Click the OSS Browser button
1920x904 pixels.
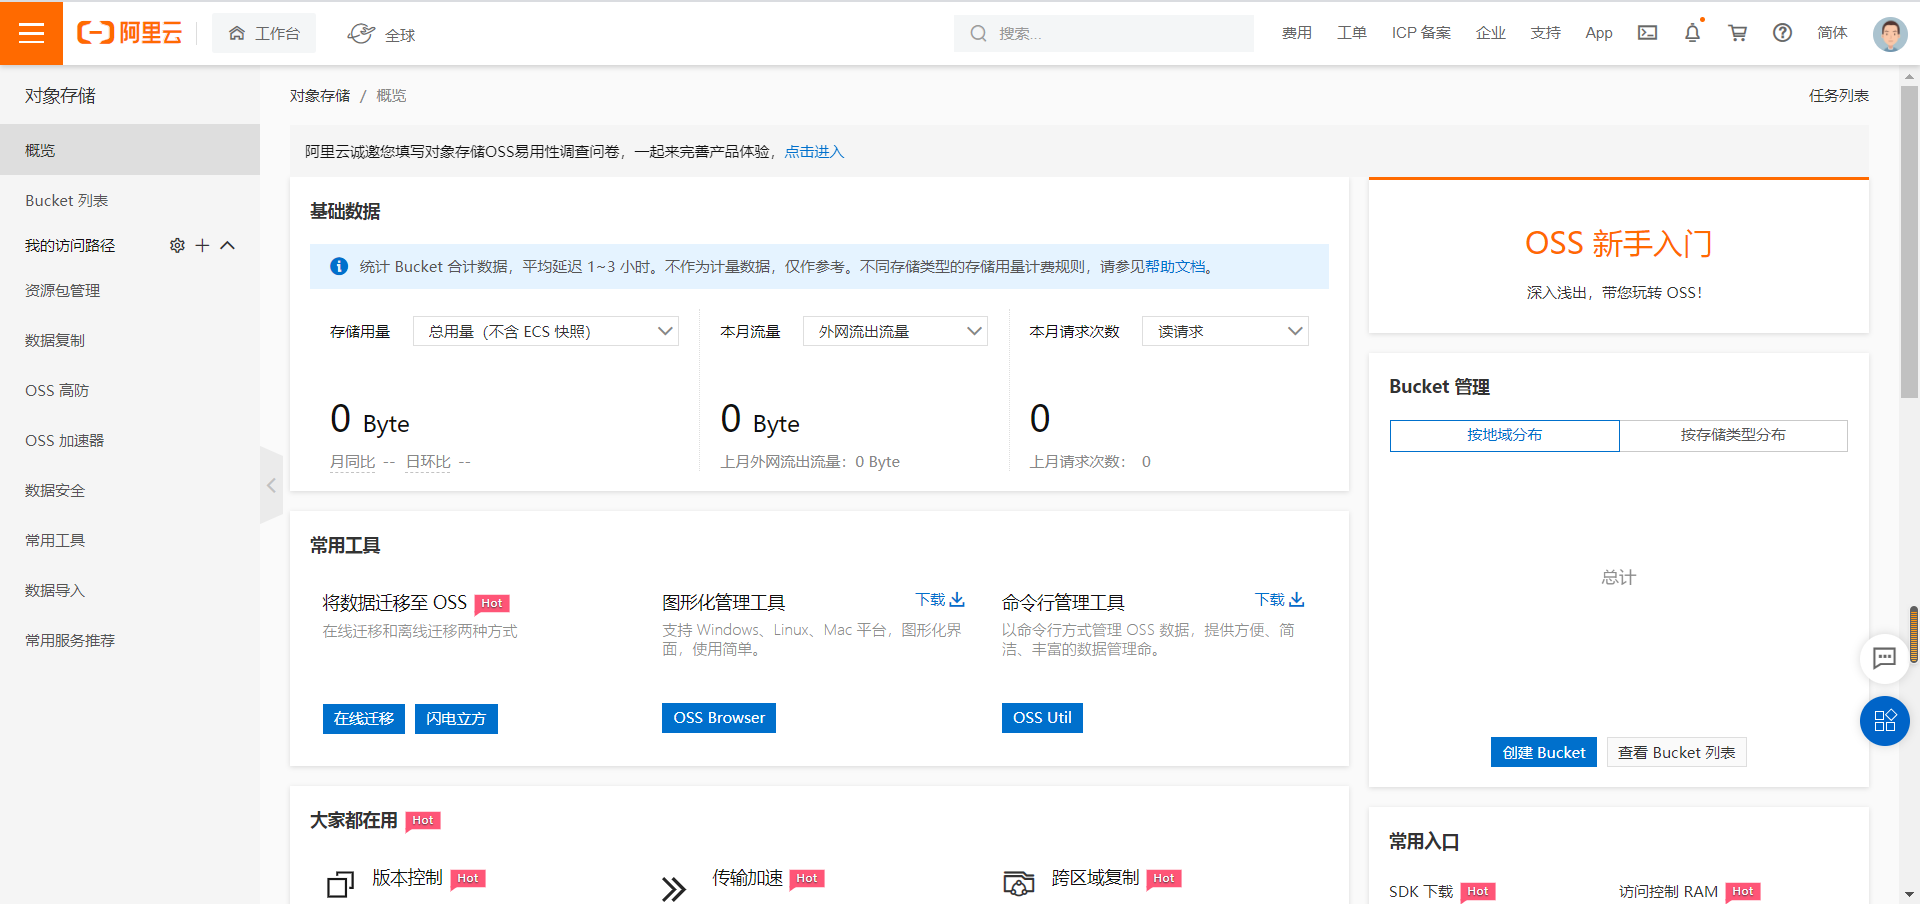point(719,717)
